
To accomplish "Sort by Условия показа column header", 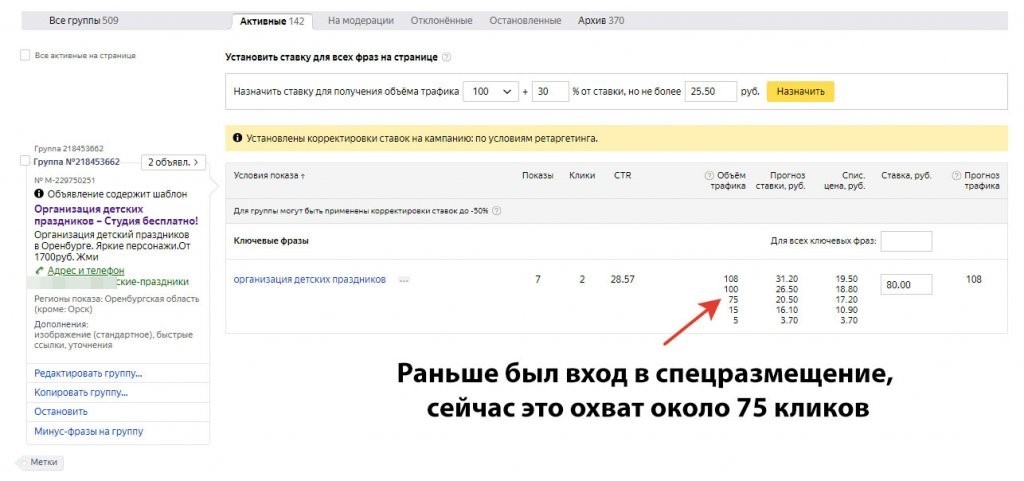I will coord(269,176).
